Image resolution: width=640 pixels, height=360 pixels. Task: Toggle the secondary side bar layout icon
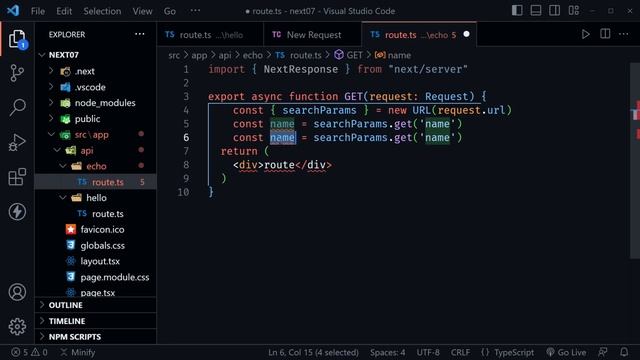coord(554,10)
